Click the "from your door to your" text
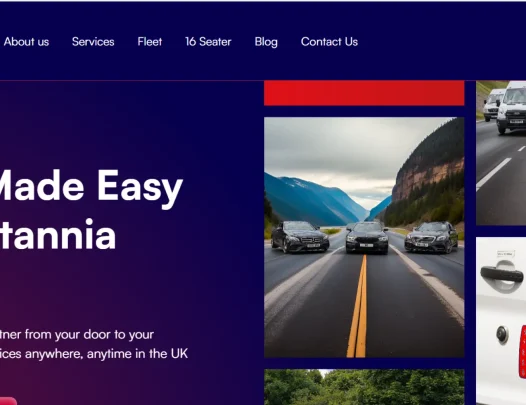This screenshot has height=405, width=526. point(89,335)
